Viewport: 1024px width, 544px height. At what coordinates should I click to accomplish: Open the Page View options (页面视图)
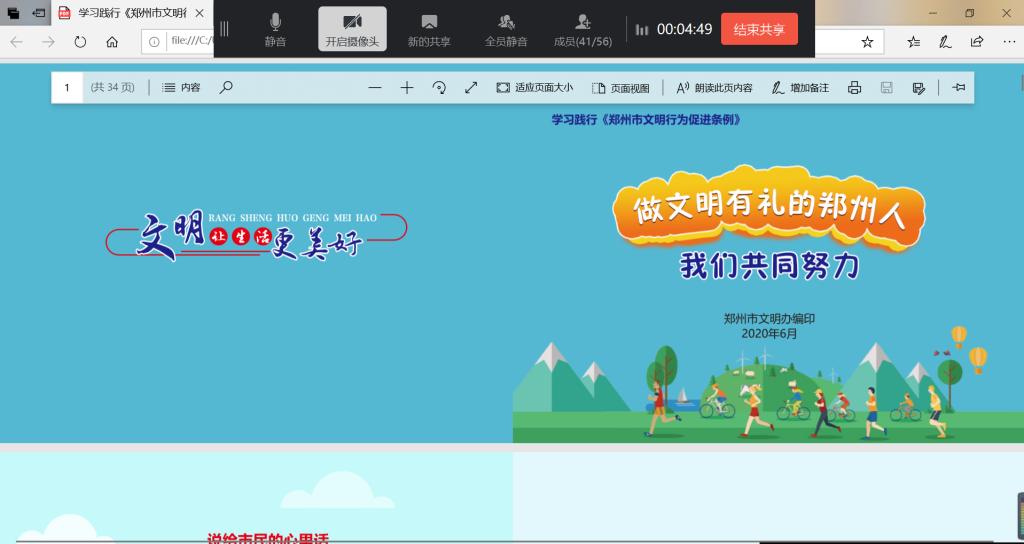[621, 88]
